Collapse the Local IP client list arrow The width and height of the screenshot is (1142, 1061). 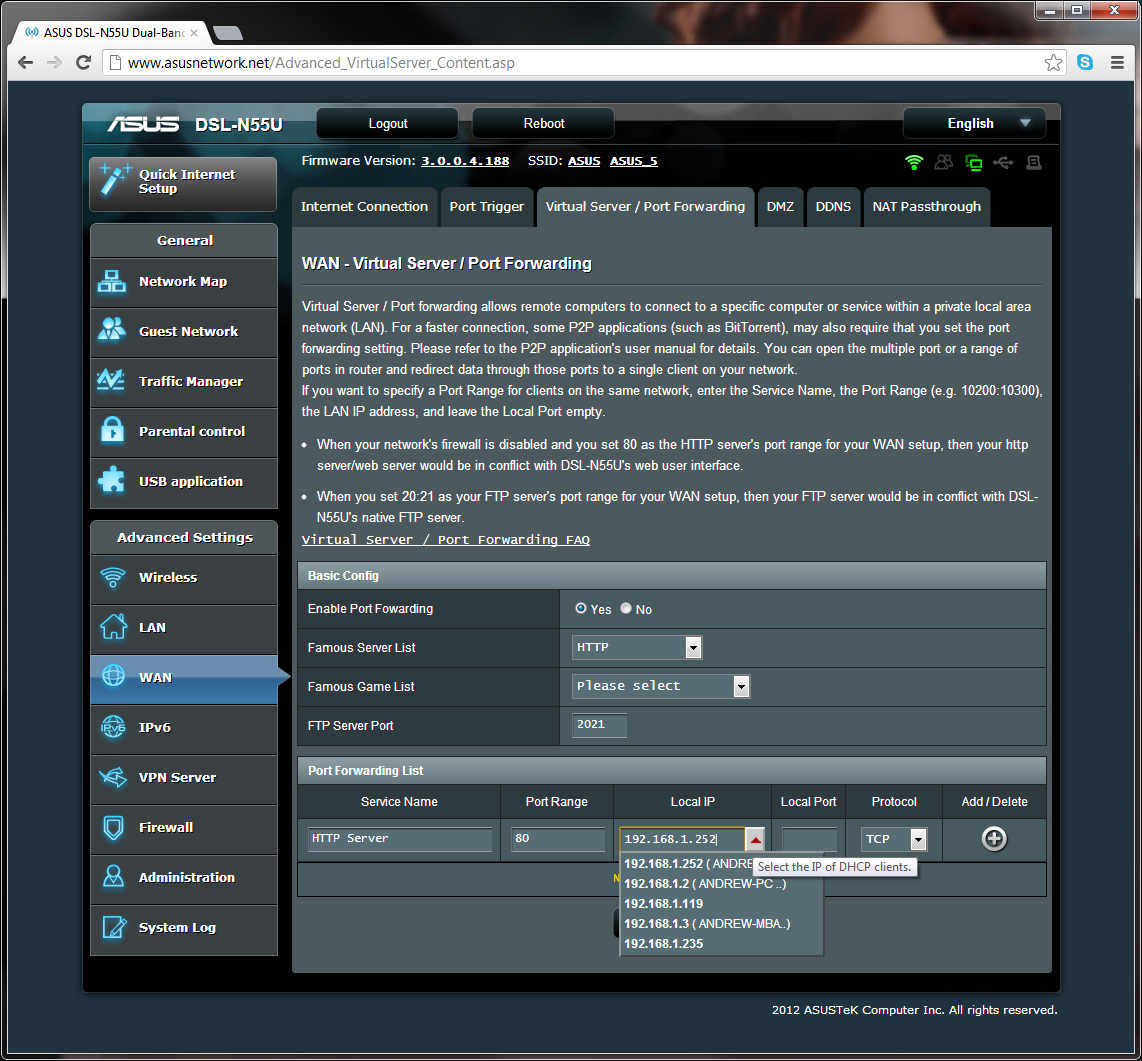(755, 840)
